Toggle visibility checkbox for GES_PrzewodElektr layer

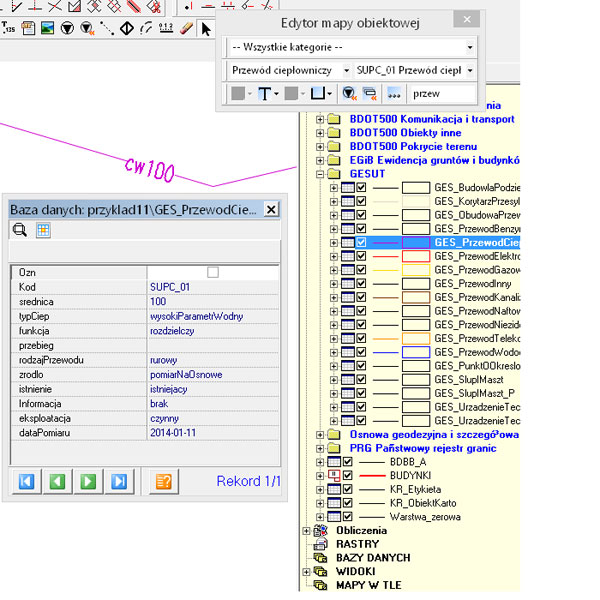[361, 256]
